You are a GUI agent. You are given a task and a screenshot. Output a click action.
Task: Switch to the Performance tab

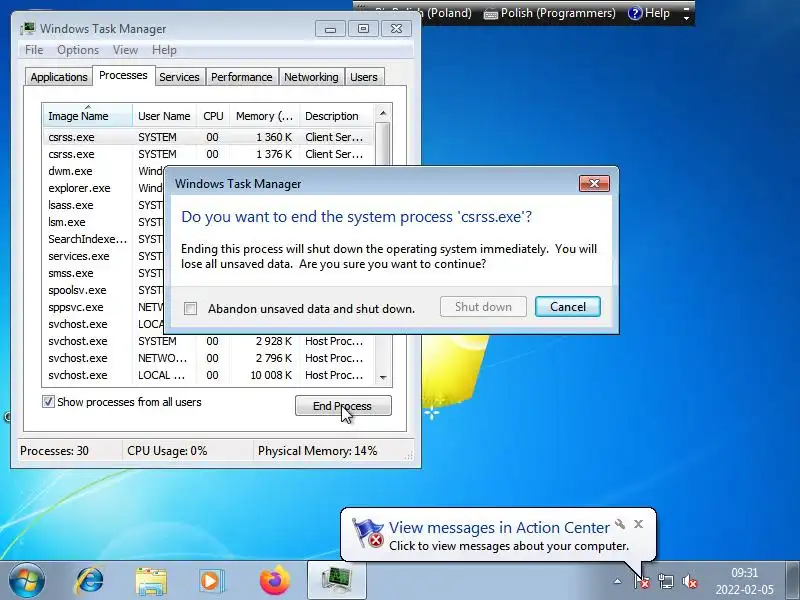click(x=242, y=77)
